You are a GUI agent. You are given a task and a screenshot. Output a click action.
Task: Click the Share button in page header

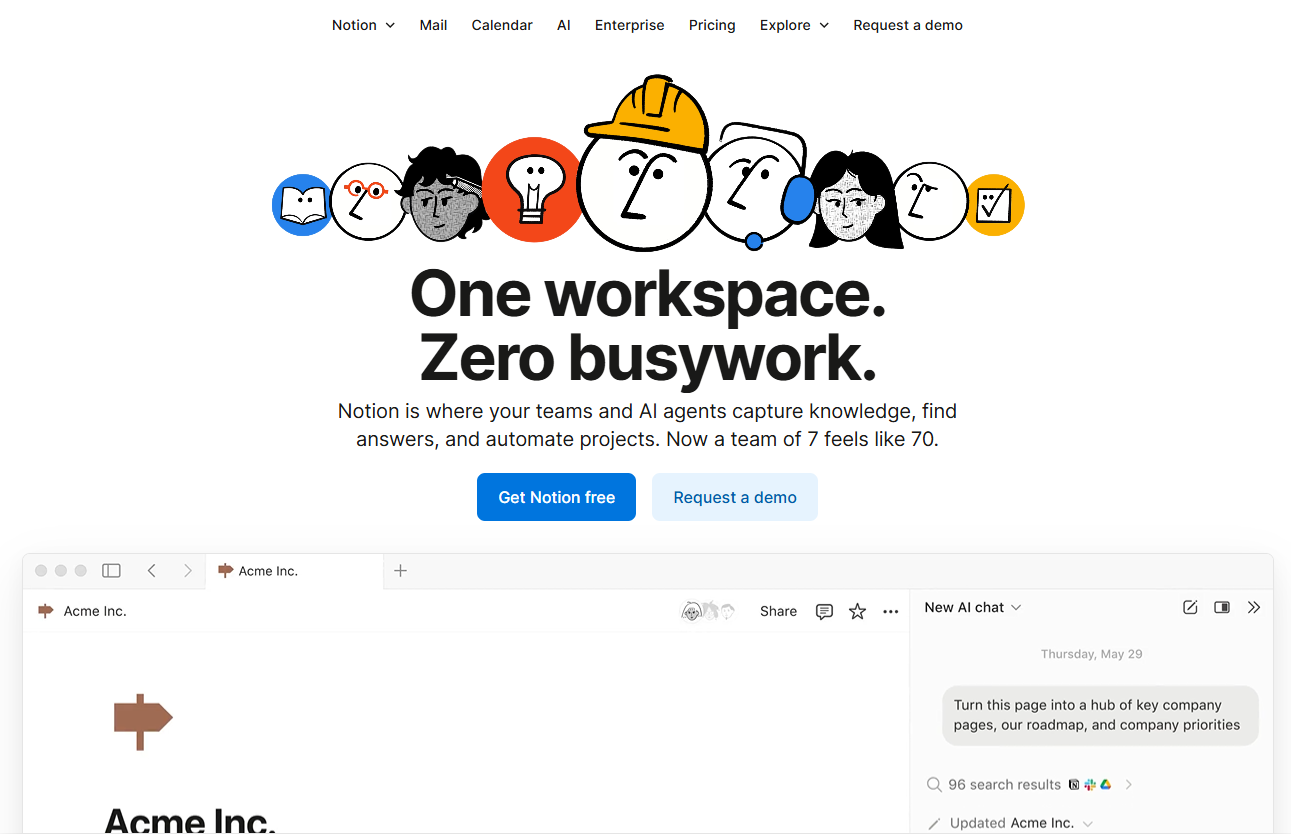778,612
